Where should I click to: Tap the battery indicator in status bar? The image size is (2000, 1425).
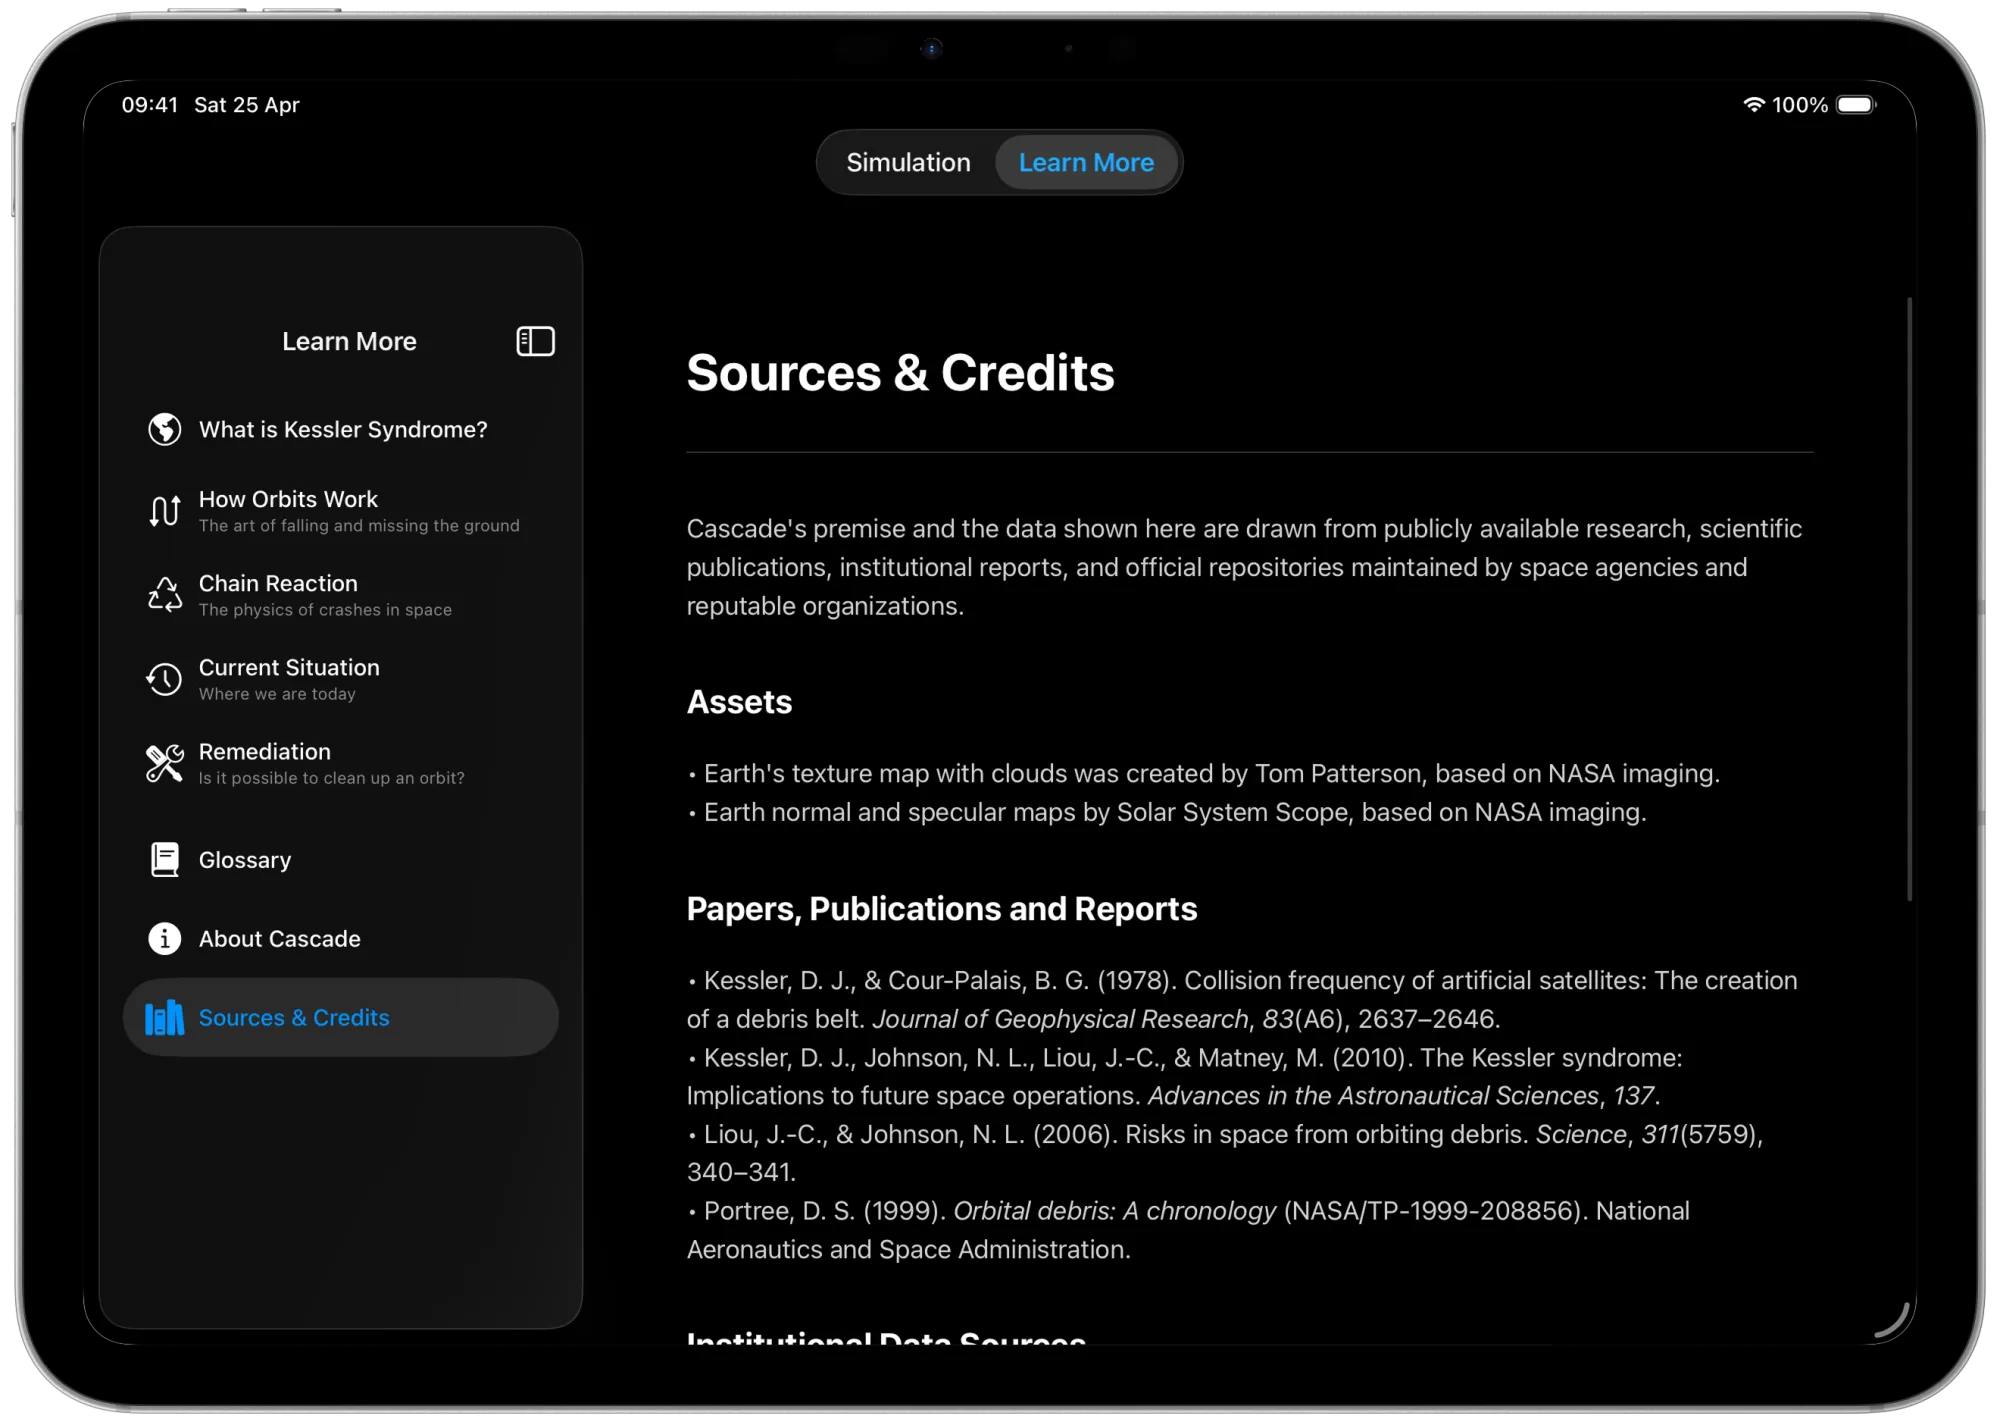pos(1856,105)
